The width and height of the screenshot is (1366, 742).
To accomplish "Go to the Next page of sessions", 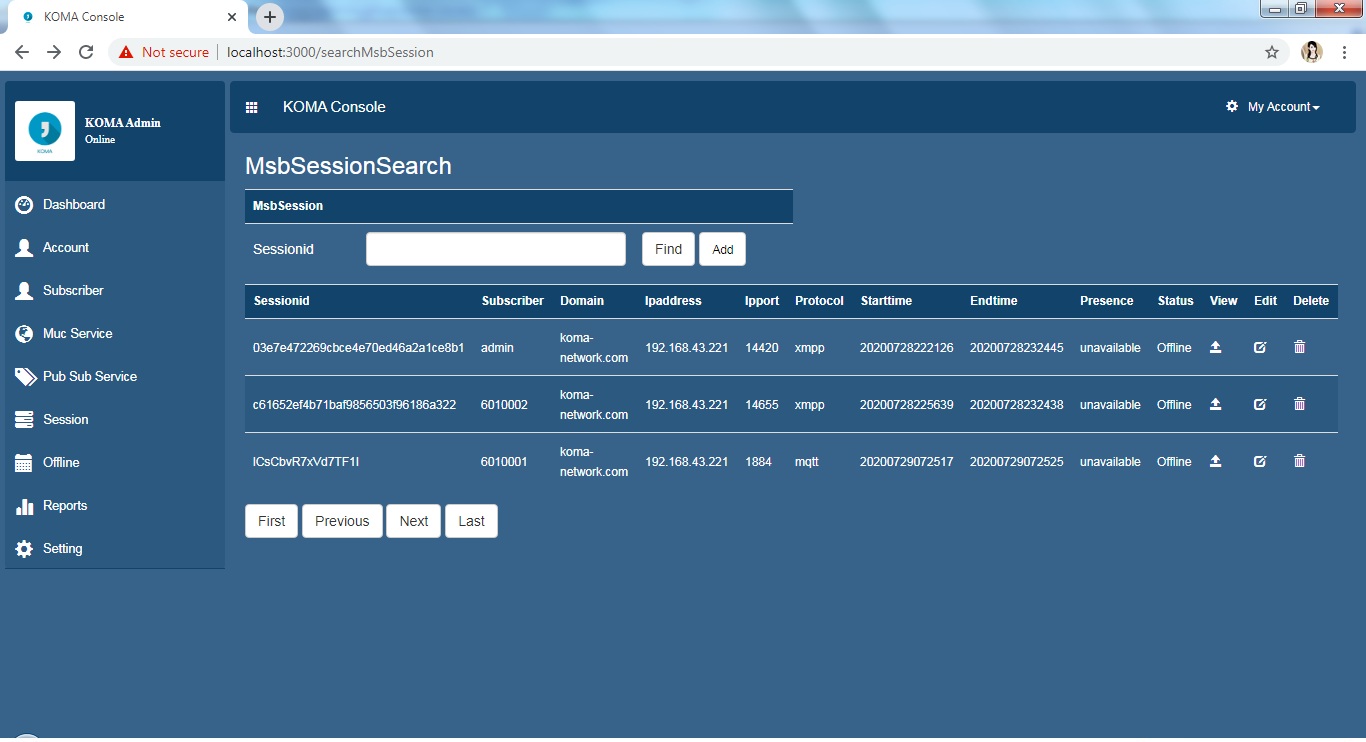I will tap(413, 520).
